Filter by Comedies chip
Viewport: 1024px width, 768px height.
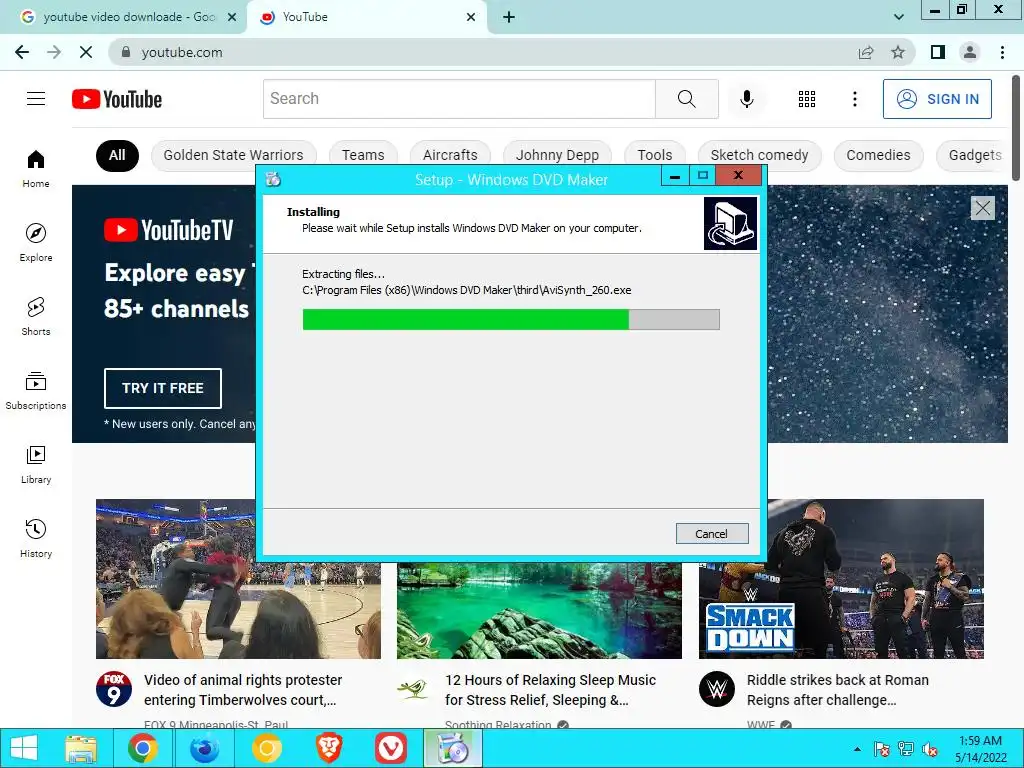click(x=878, y=155)
